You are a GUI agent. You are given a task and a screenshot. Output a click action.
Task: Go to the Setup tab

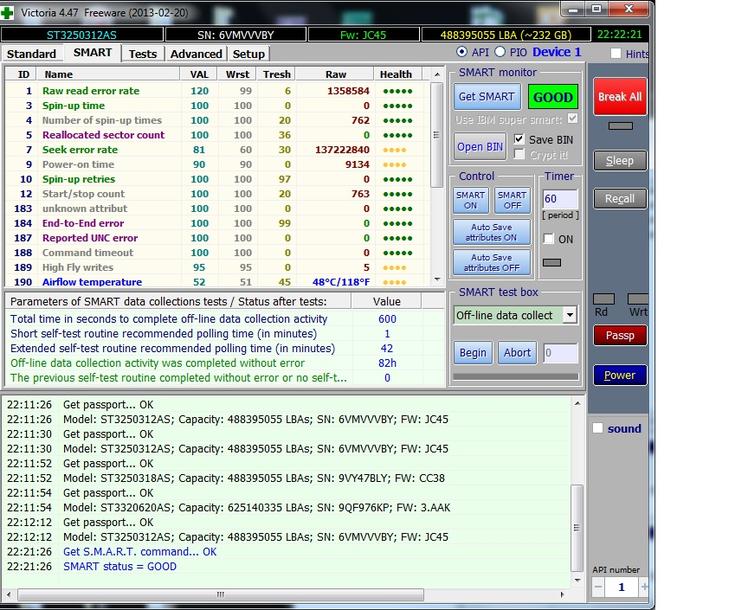point(249,54)
